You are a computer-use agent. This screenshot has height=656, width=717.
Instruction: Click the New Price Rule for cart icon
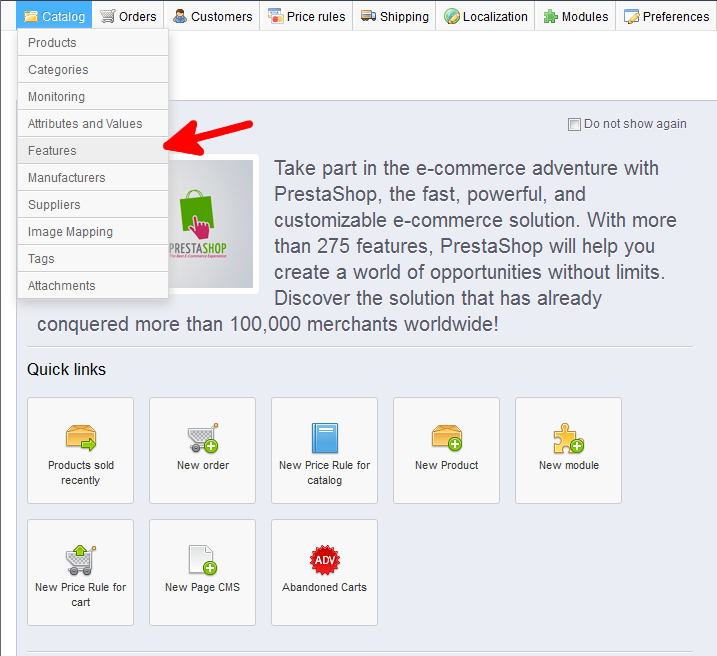(80, 560)
